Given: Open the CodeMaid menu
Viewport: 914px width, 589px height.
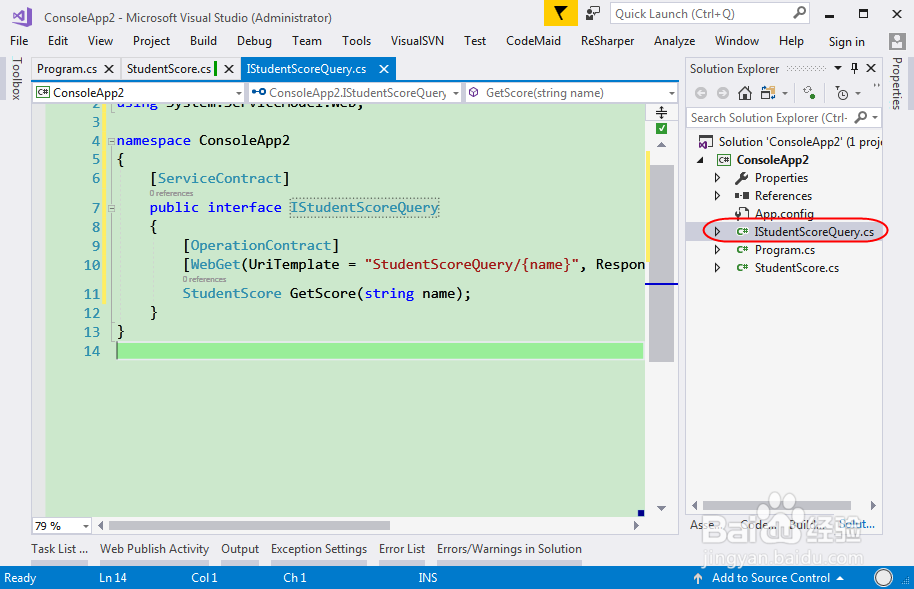Looking at the screenshot, I should pos(533,41).
